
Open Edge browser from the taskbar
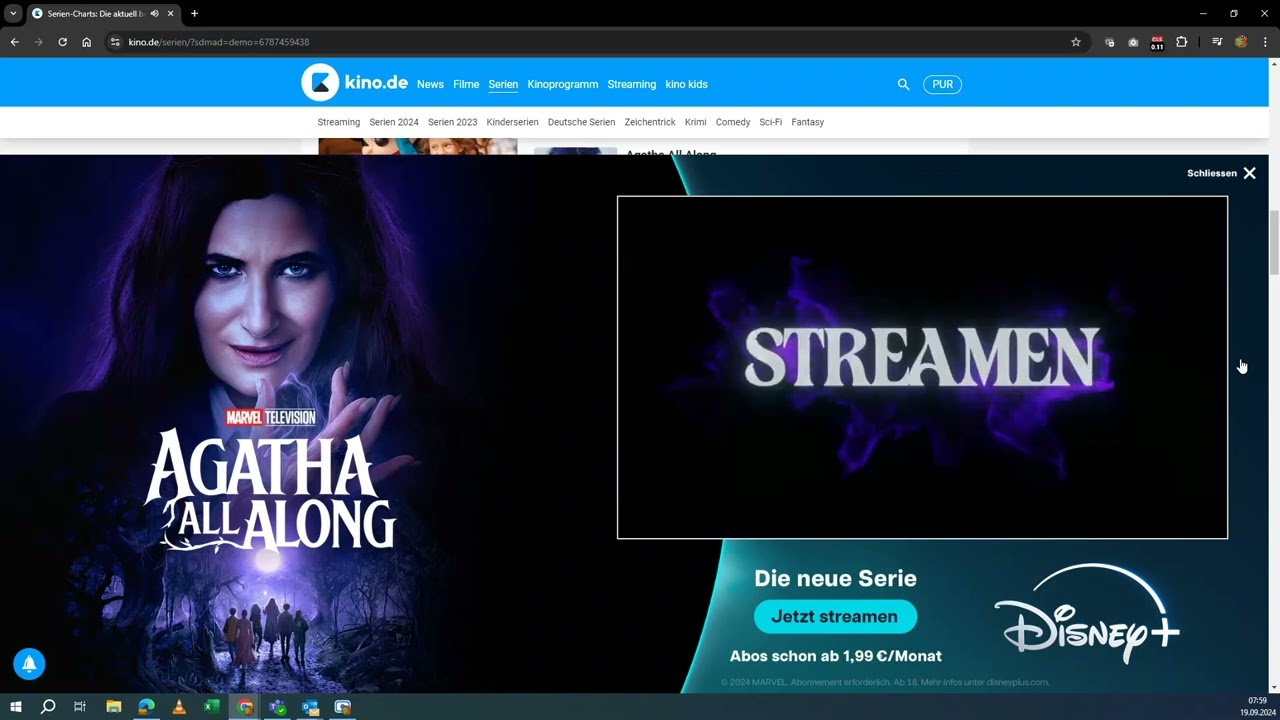146,707
